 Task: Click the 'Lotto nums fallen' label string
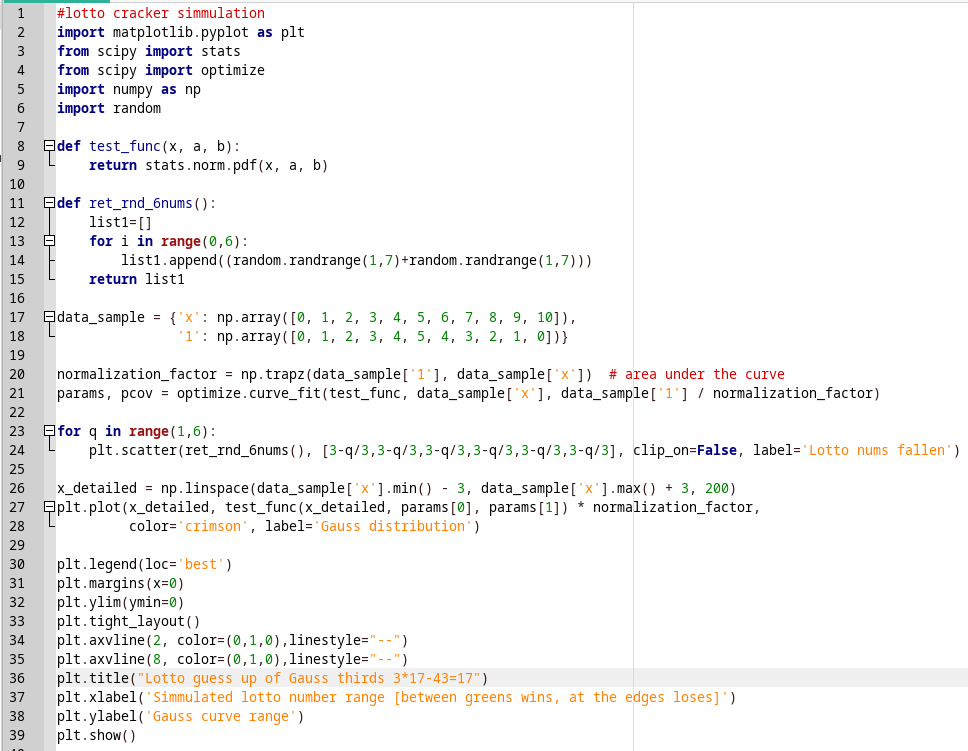coord(877,450)
